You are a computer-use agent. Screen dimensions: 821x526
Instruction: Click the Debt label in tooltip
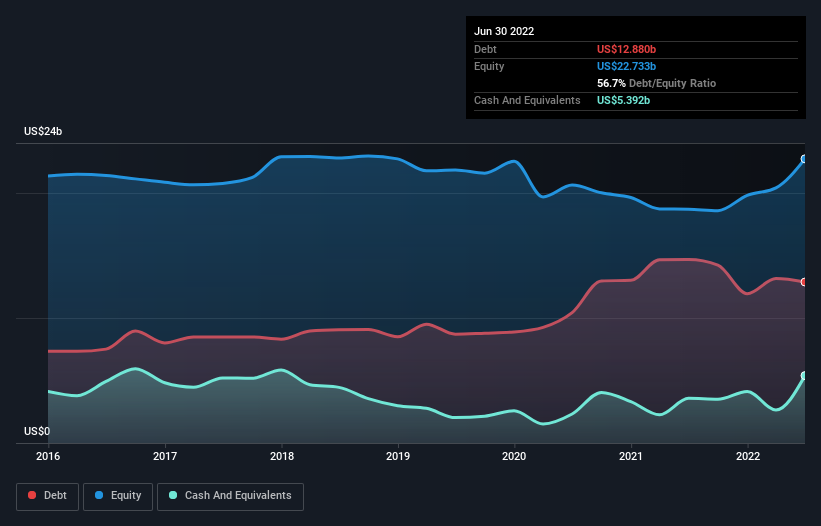[485, 49]
